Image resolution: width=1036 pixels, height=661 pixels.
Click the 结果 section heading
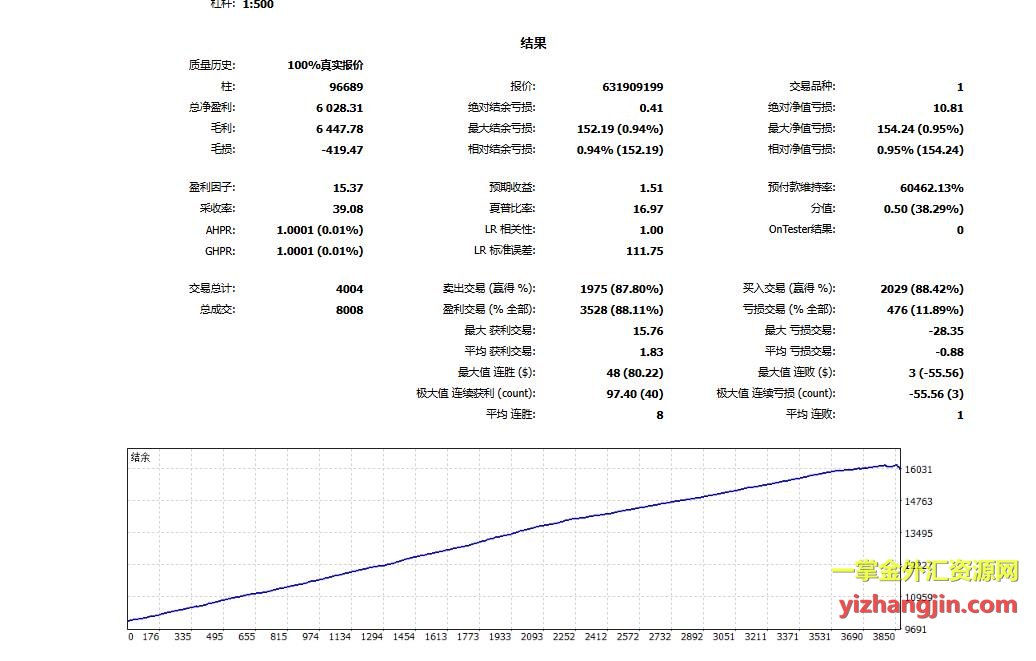(533, 43)
